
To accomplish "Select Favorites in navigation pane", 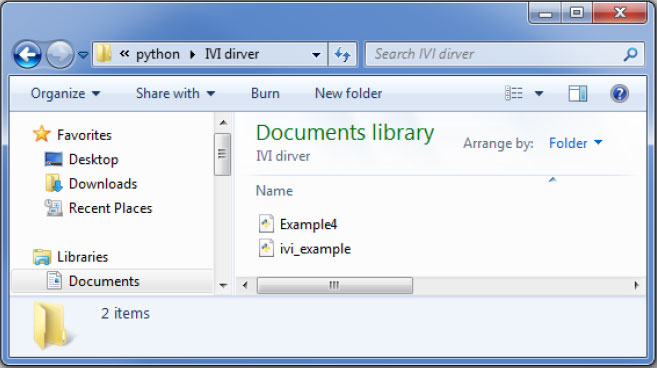I will tap(84, 135).
